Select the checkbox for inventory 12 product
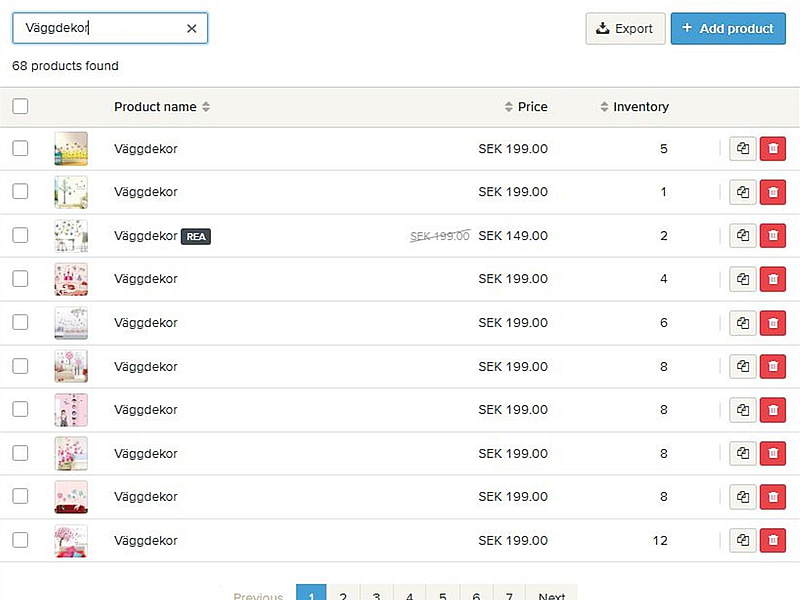The image size is (800, 600). 20,541
